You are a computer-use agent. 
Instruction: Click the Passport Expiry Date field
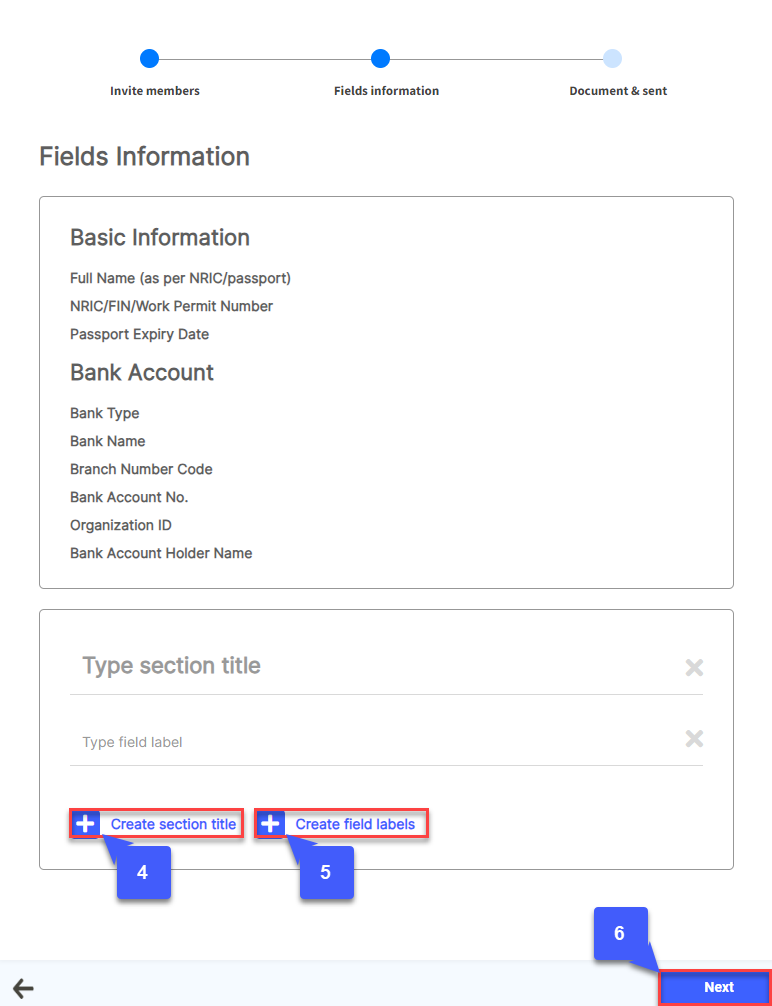[x=139, y=334]
